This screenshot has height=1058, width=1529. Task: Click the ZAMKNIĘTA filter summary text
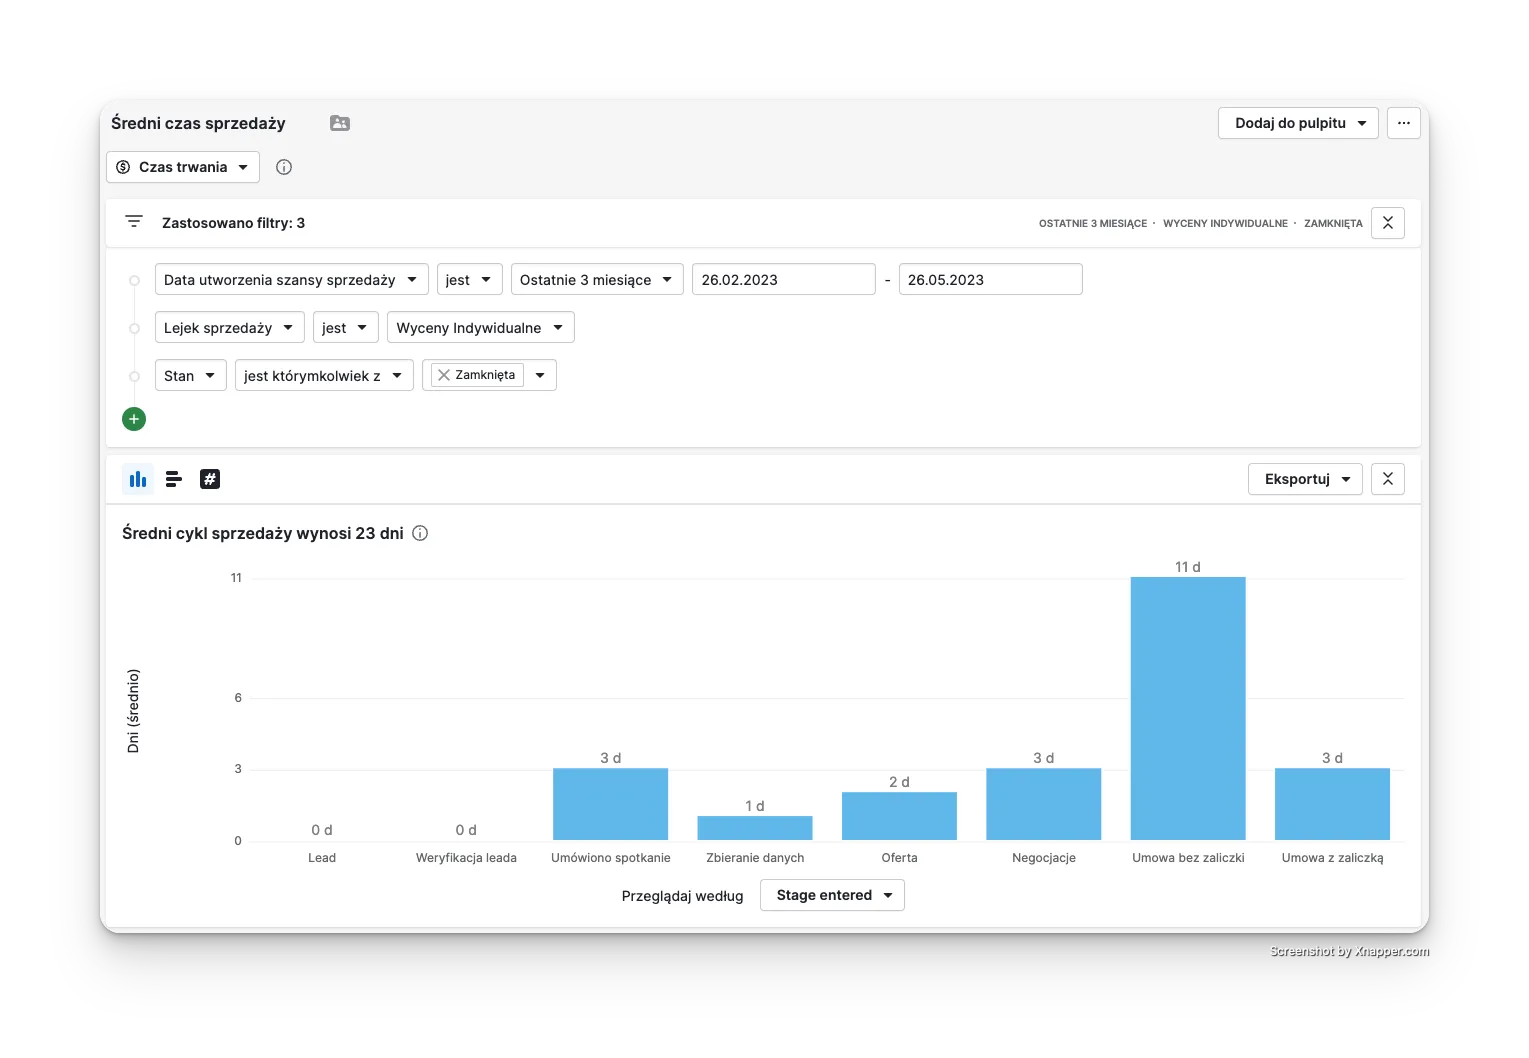[1333, 223]
